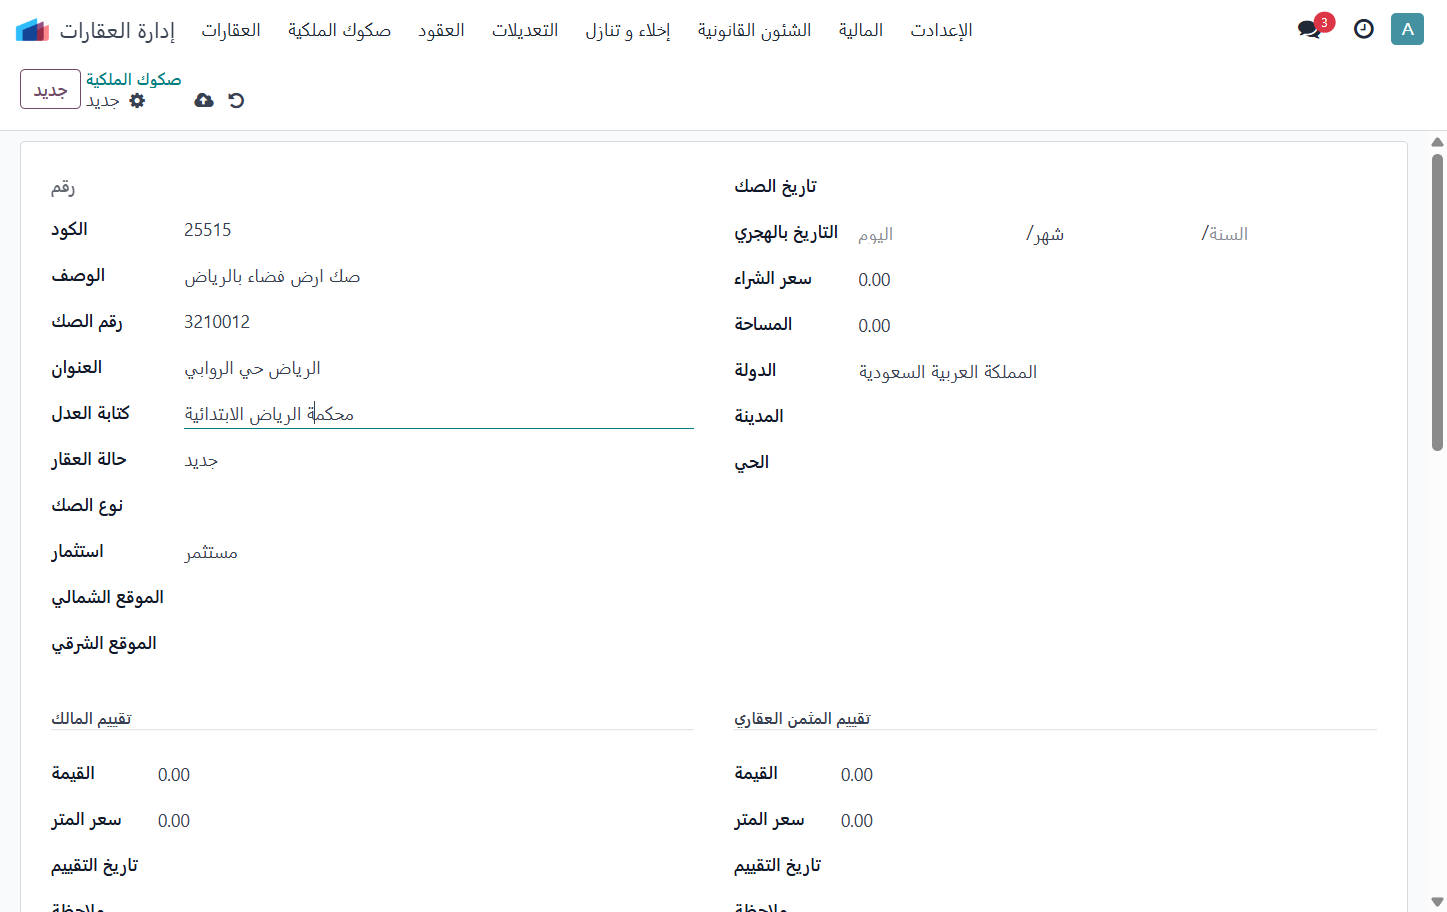
Task: Click the تاريخ الصك date field
Action: point(1117,187)
